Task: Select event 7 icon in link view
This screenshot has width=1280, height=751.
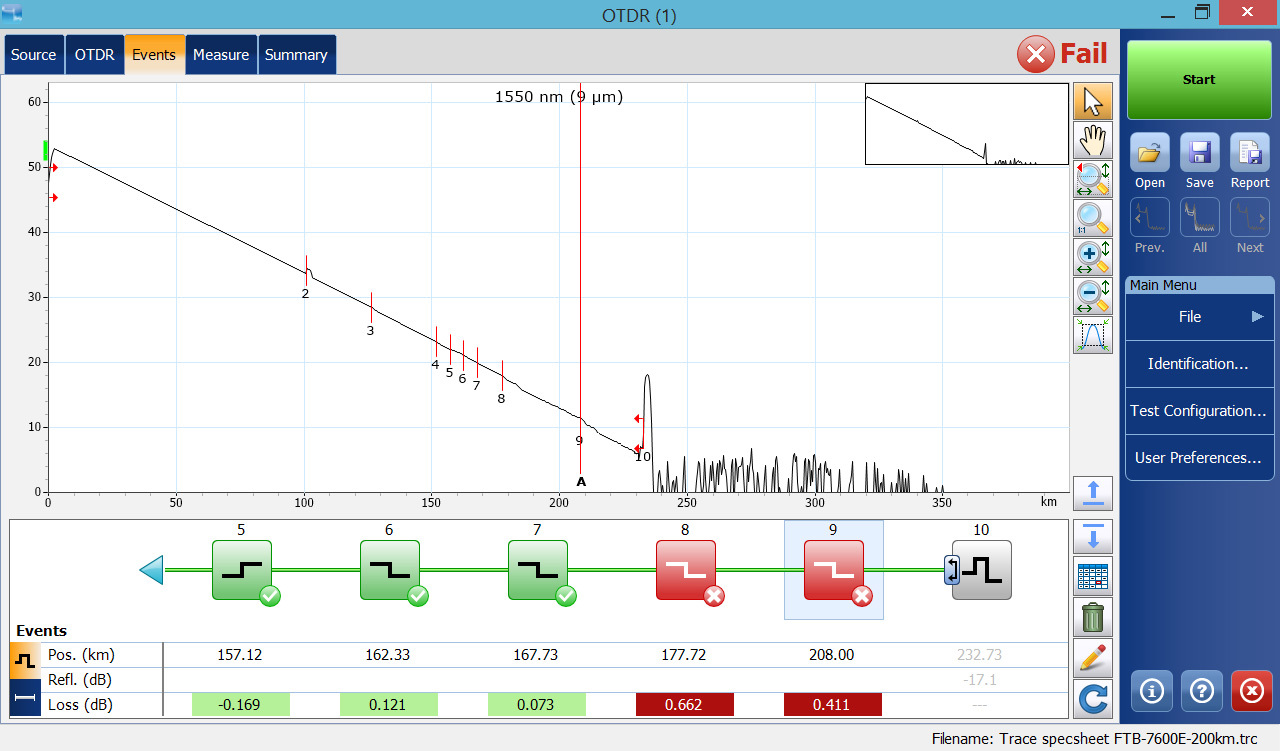Action: pyautogui.click(x=538, y=570)
